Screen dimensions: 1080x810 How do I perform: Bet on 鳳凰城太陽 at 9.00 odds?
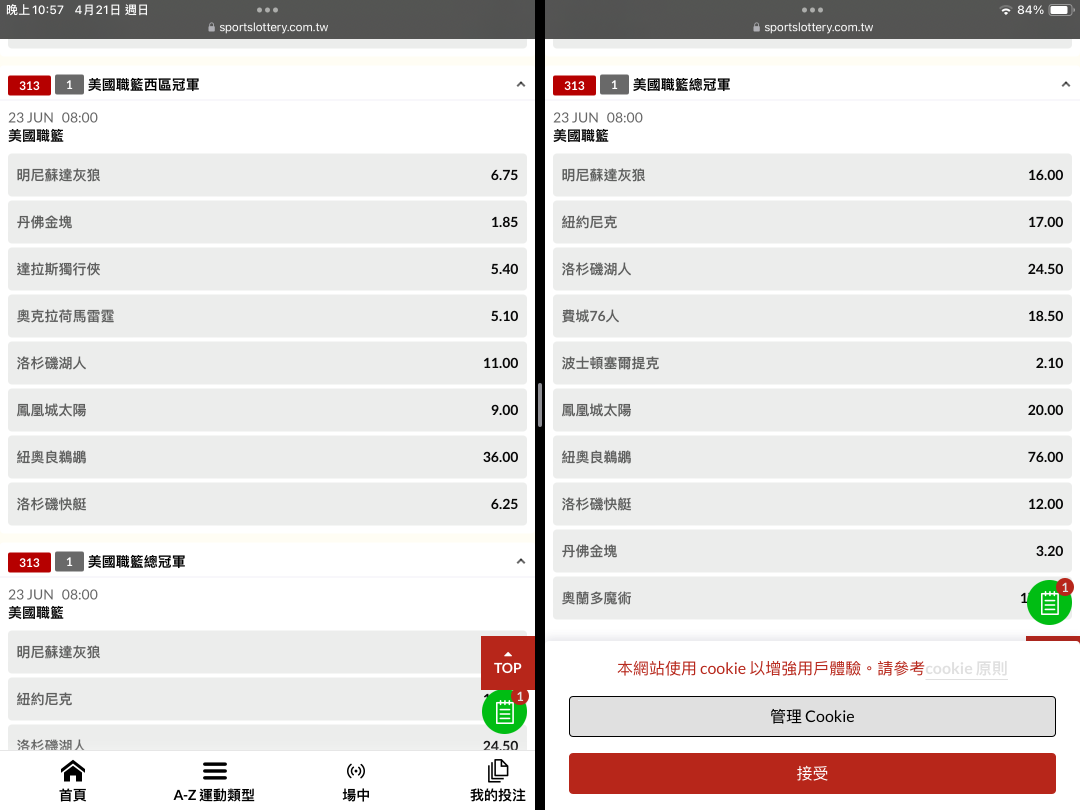(267, 411)
